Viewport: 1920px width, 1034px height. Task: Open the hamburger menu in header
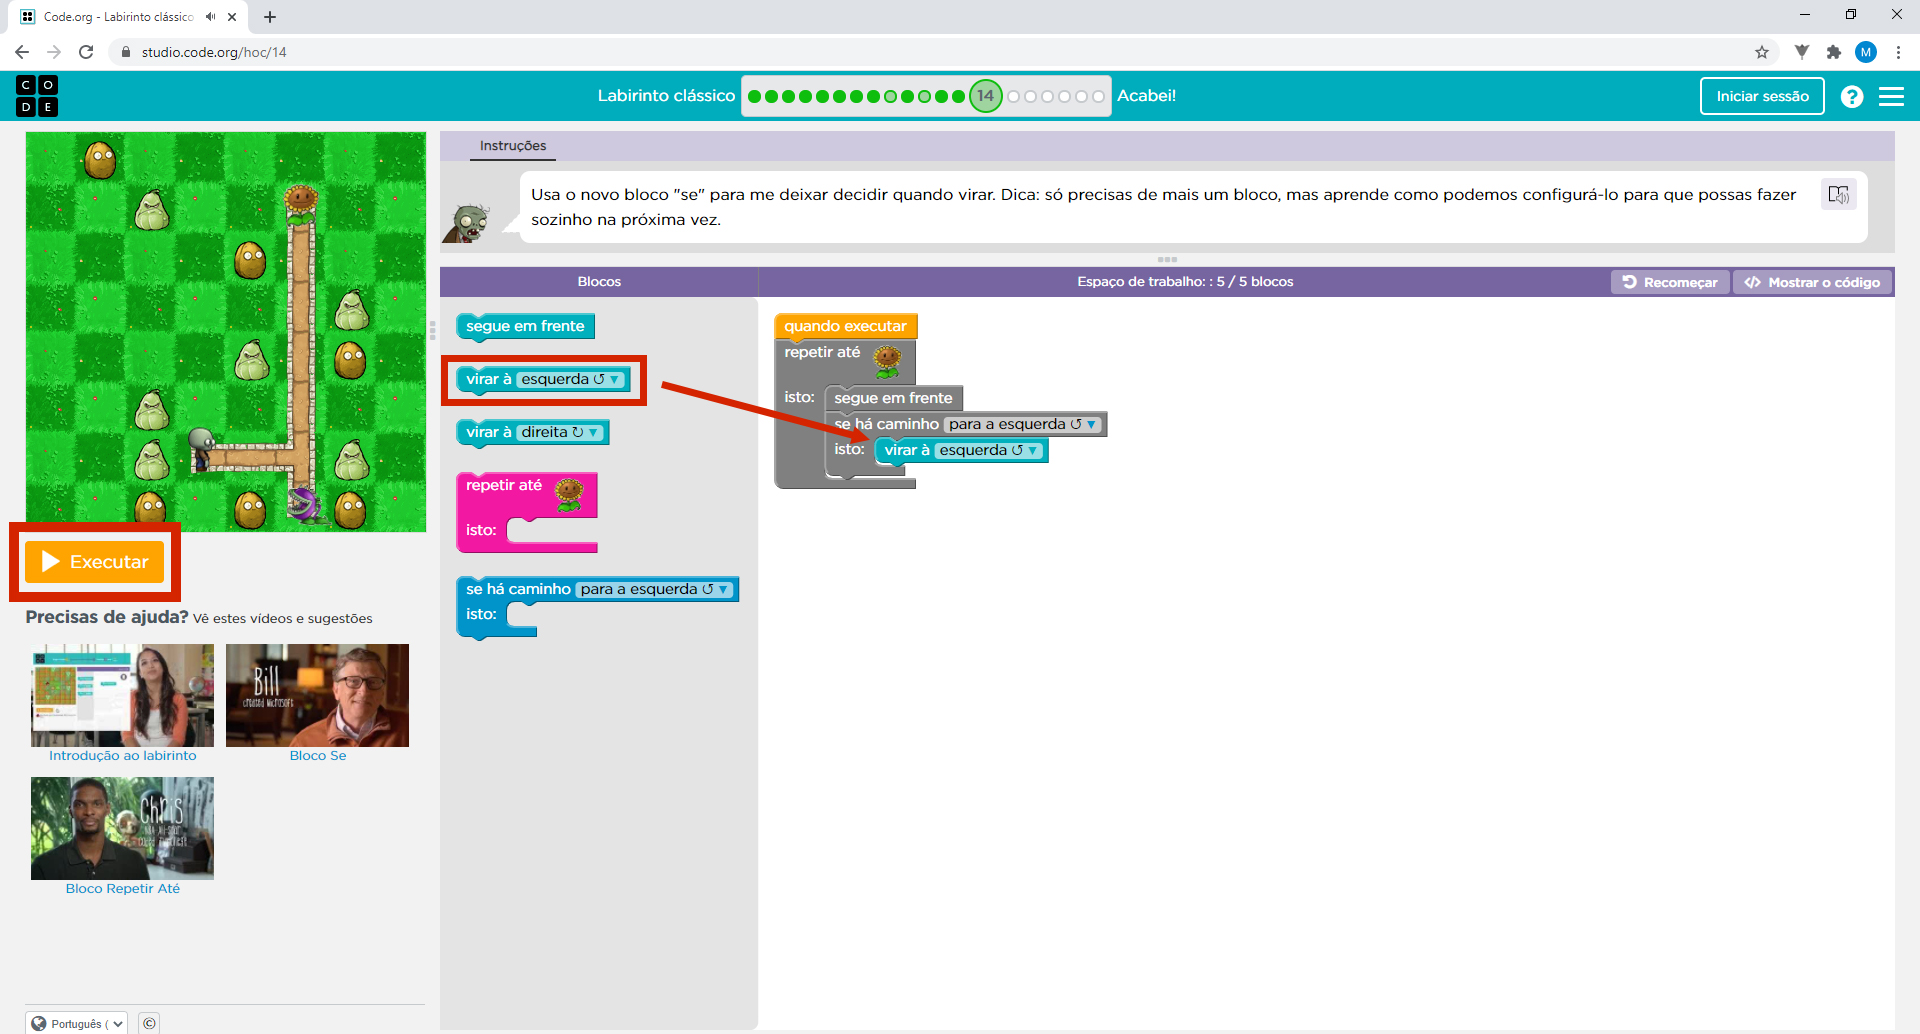coord(1891,96)
